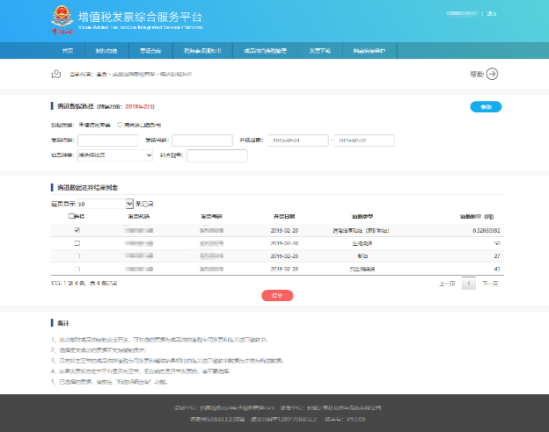Click the end date input field

click(x=364, y=140)
